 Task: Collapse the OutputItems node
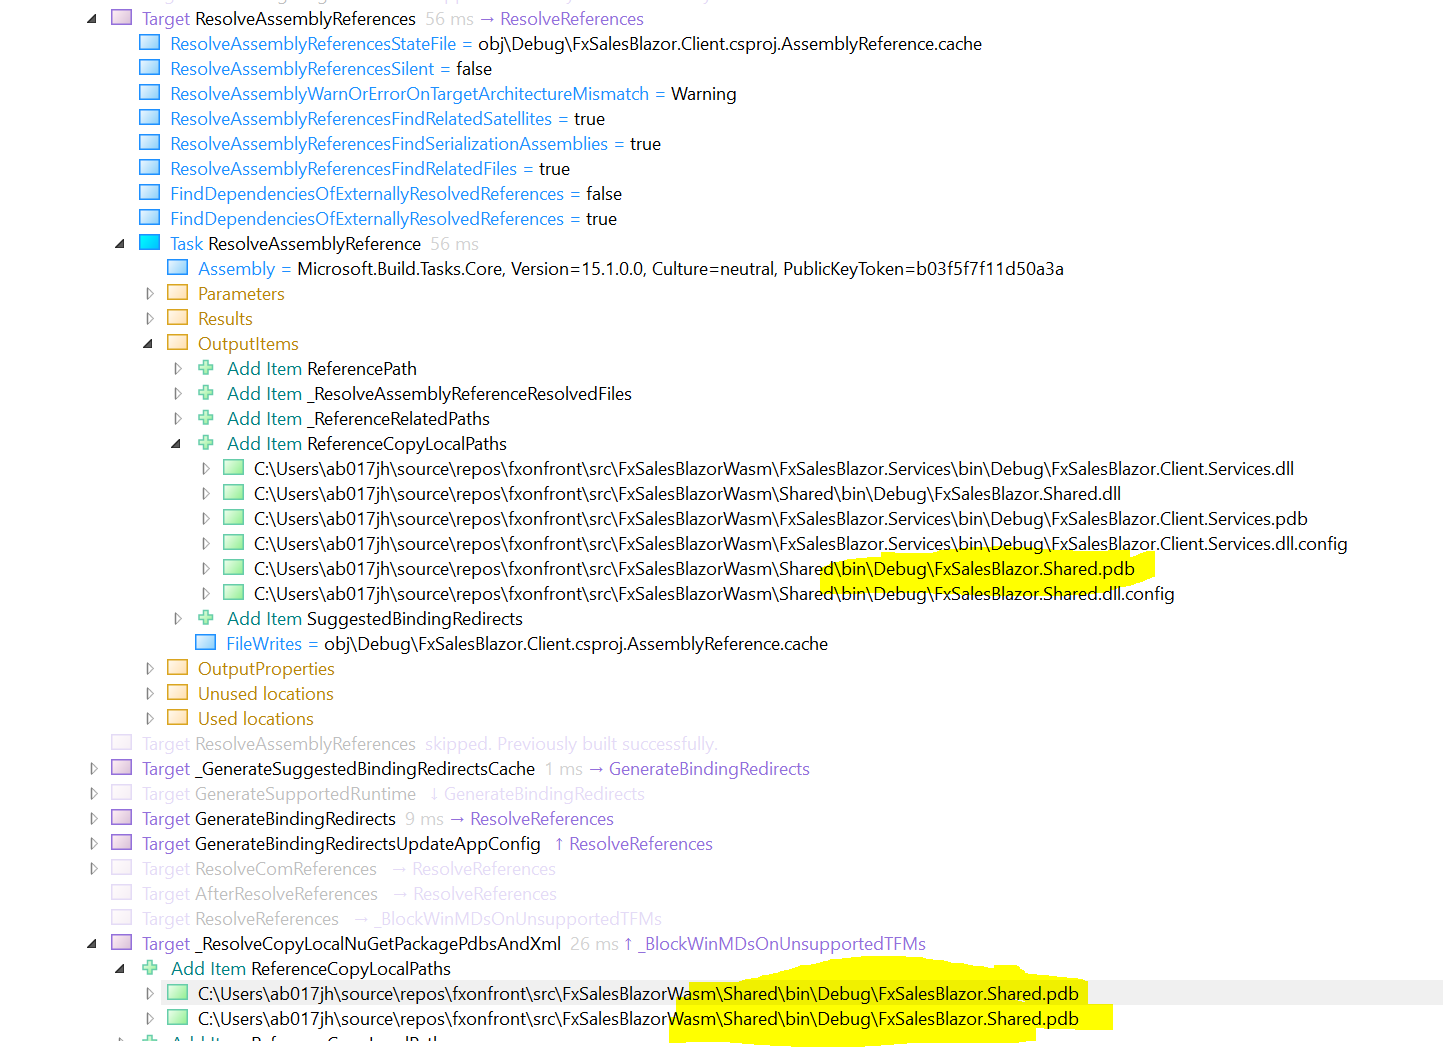(146, 342)
